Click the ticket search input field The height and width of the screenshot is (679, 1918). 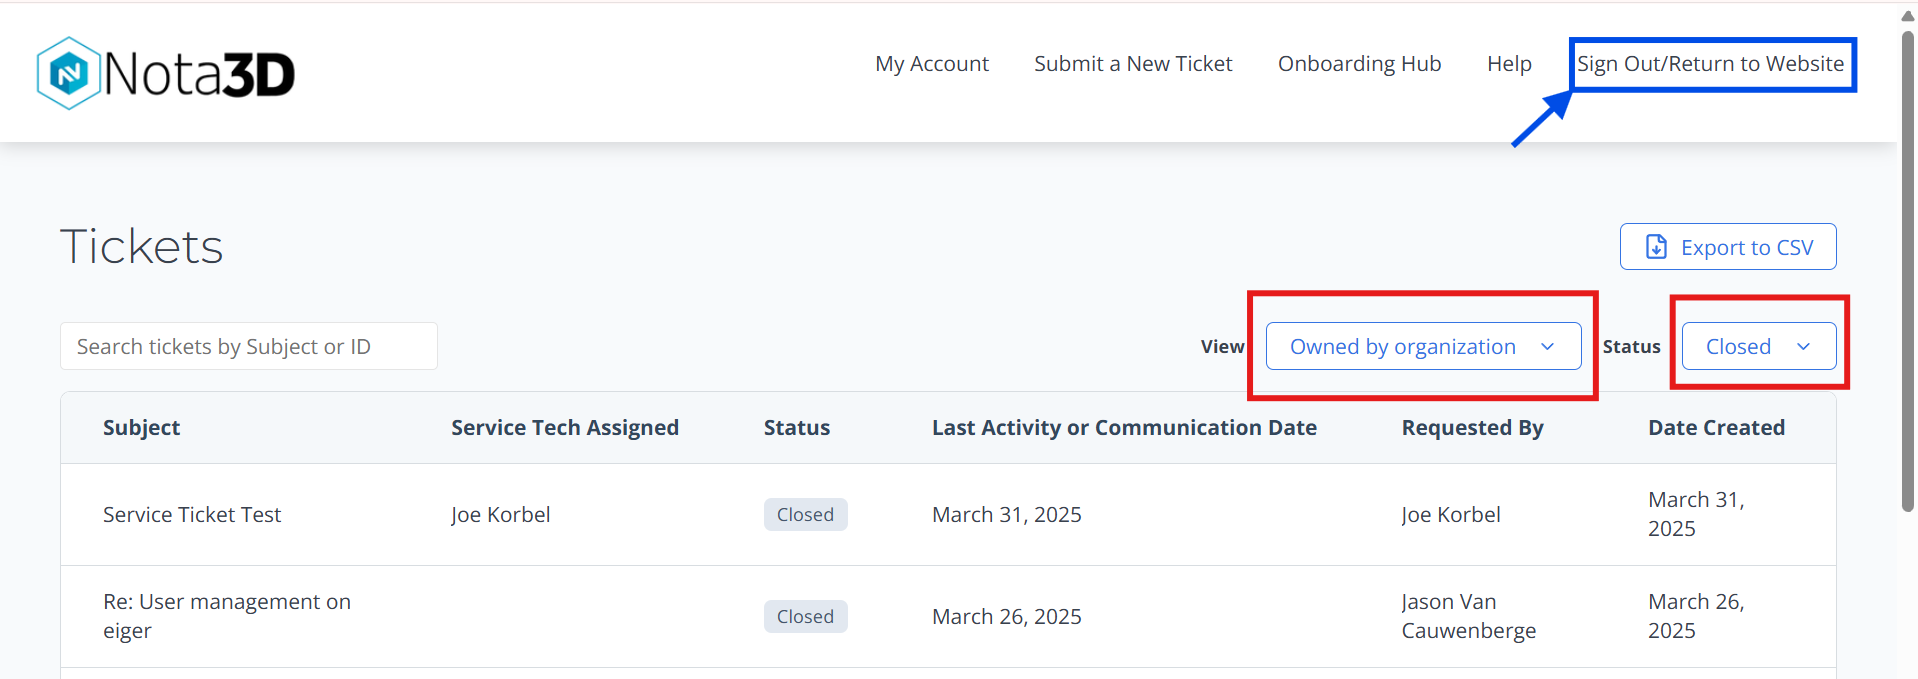tap(248, 346)
